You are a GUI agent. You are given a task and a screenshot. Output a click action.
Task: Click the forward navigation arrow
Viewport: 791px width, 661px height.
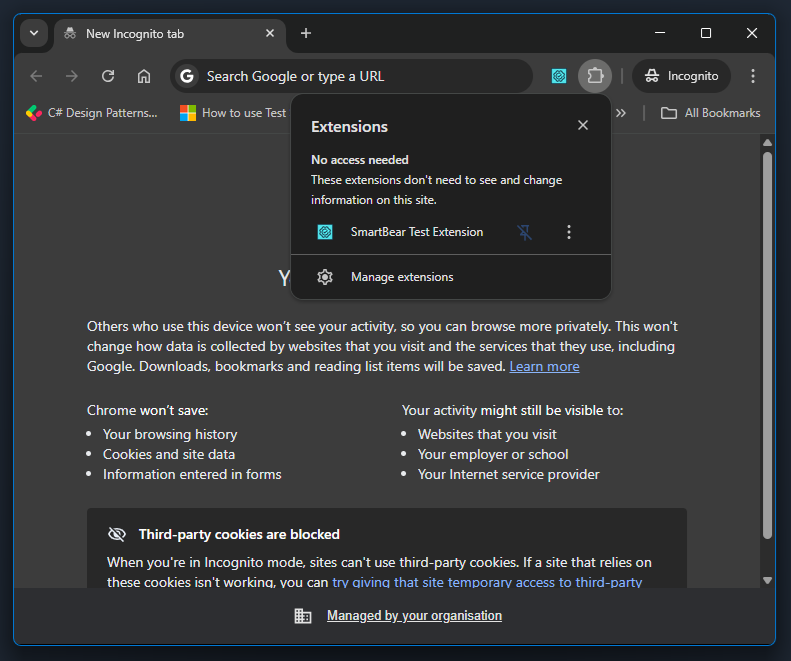coord(72,76)
